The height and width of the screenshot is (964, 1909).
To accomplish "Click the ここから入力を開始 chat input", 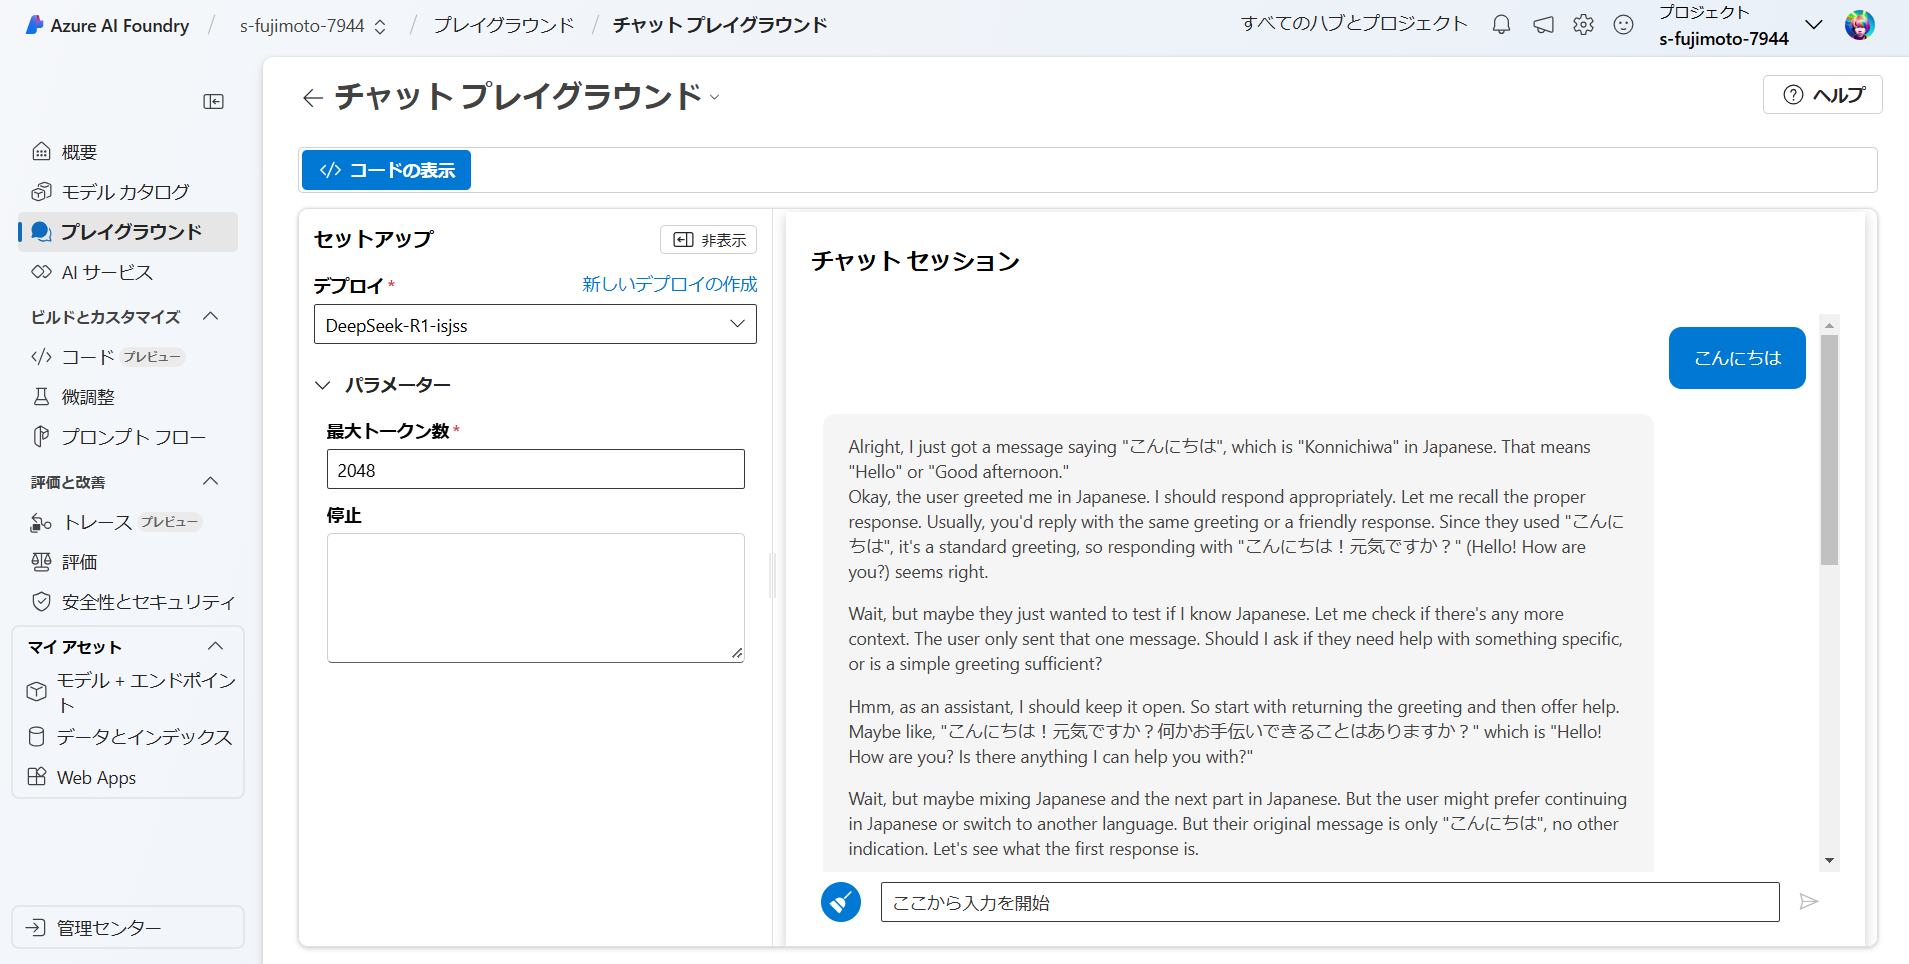I will [x=1330, y=902].
